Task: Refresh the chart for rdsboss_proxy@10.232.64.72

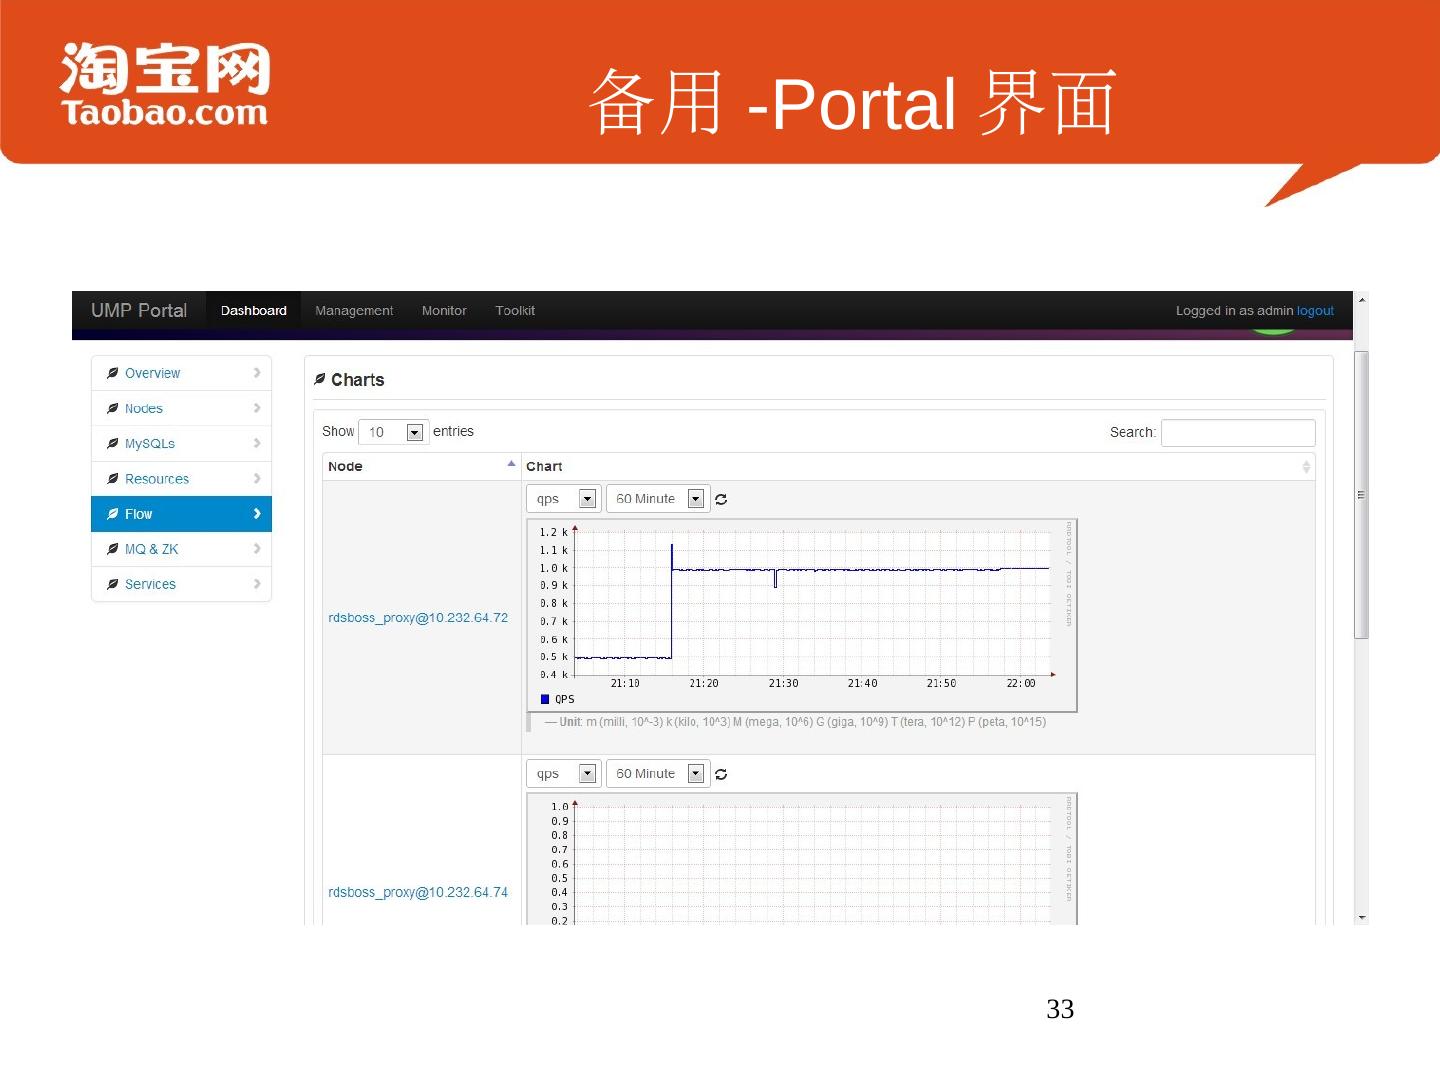Action: coord(721,499)
